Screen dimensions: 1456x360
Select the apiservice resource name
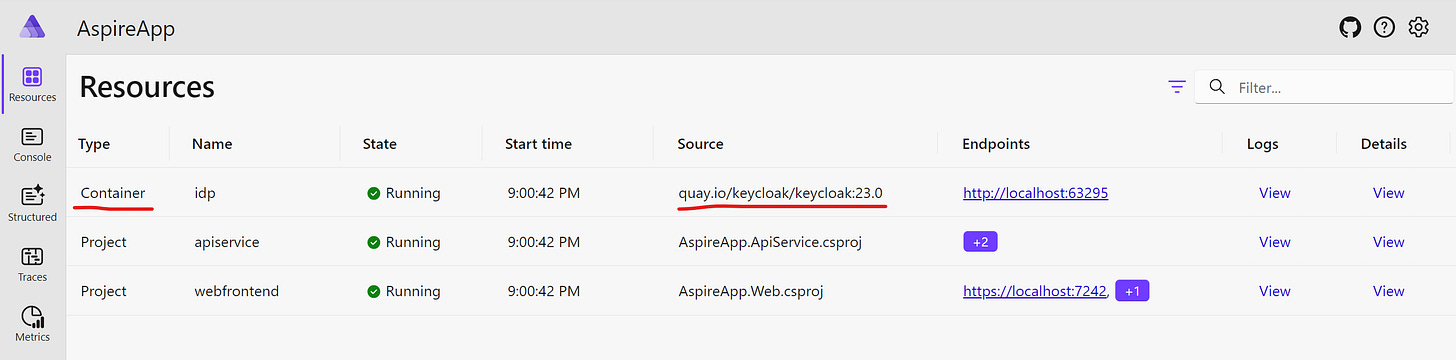(227, 242)
